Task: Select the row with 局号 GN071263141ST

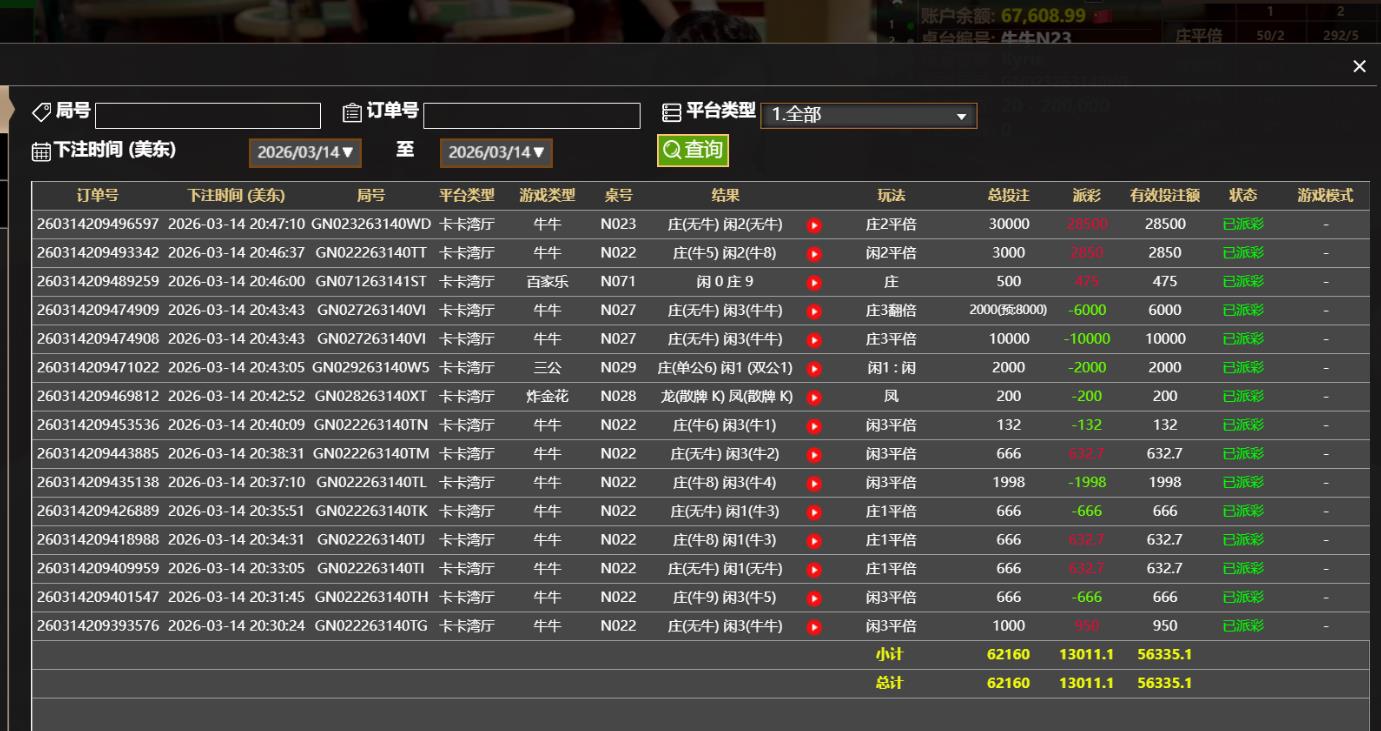Action: pos(370,282)
